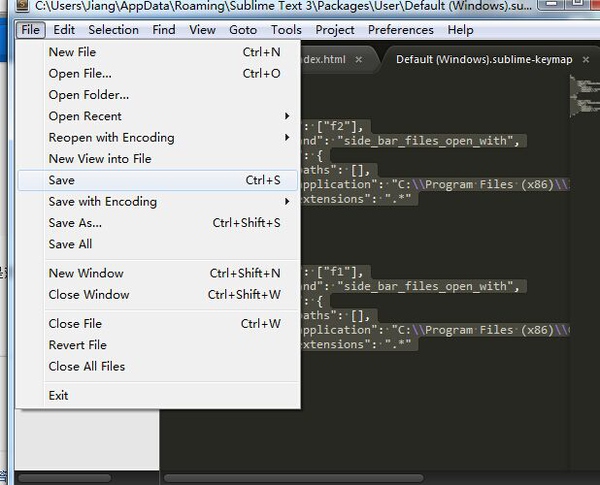600x485 pixels.
Task: Close the Default (Windows).sublime-keymap tab
Action: (585, 60)
